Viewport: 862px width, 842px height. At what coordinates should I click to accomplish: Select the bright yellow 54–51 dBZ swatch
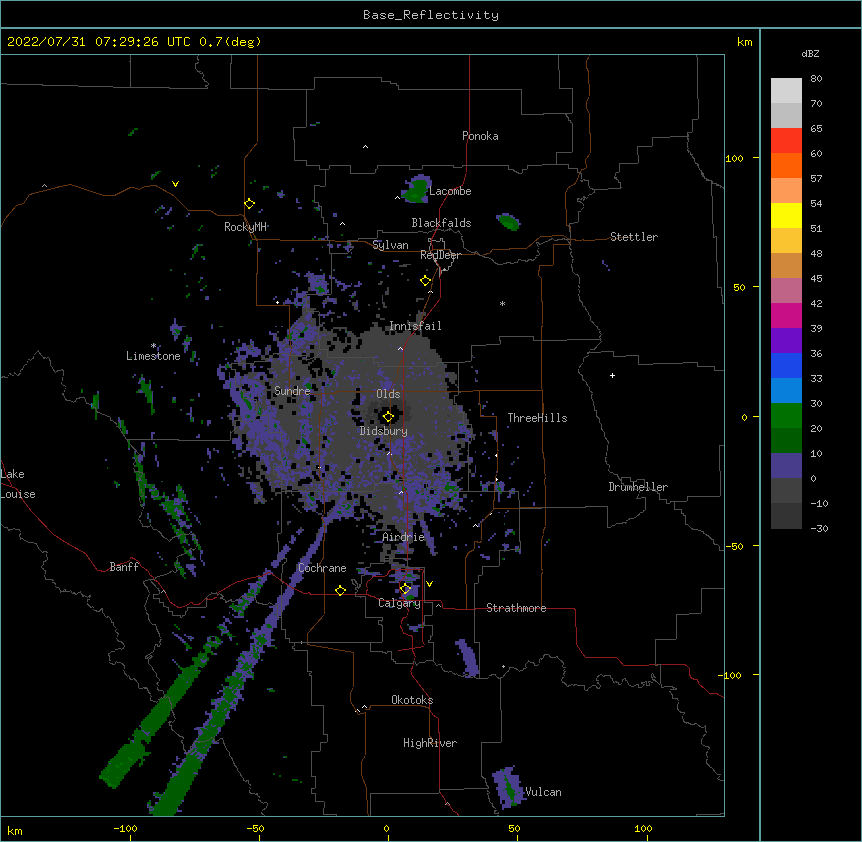786,215
